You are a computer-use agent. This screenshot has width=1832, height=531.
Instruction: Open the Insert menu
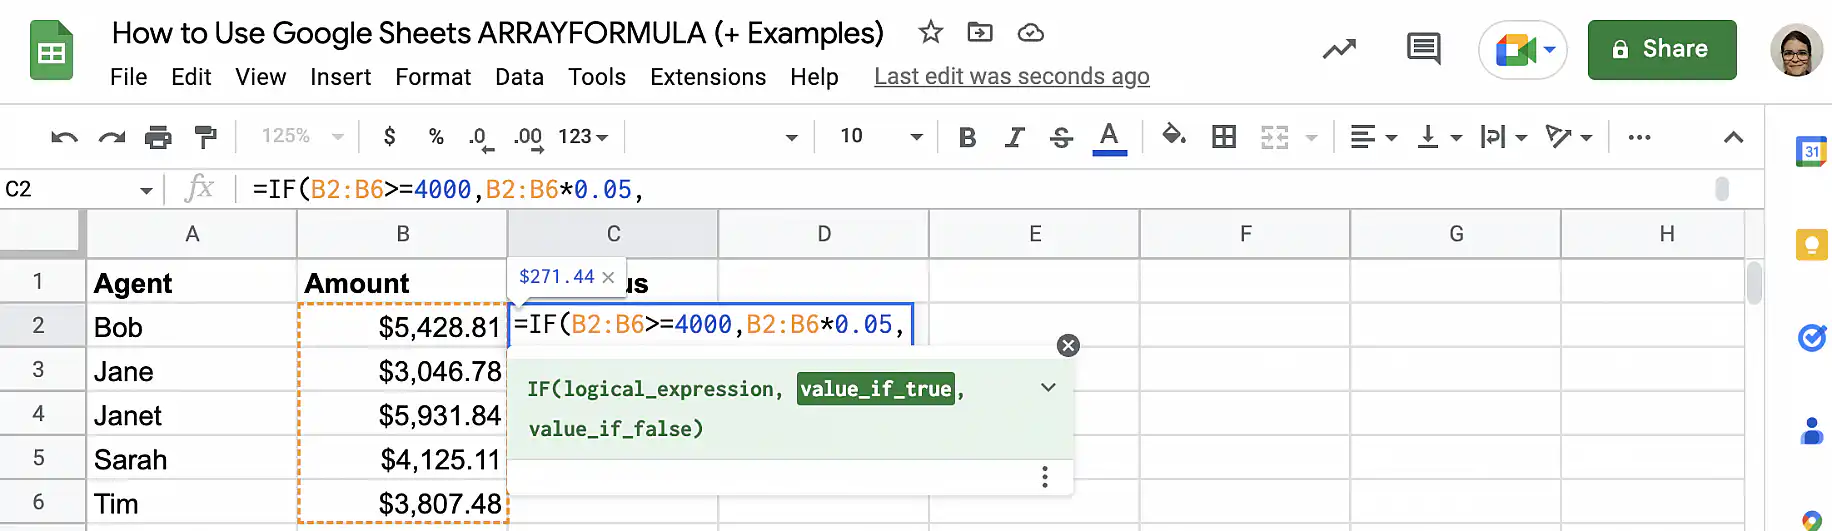340,77
